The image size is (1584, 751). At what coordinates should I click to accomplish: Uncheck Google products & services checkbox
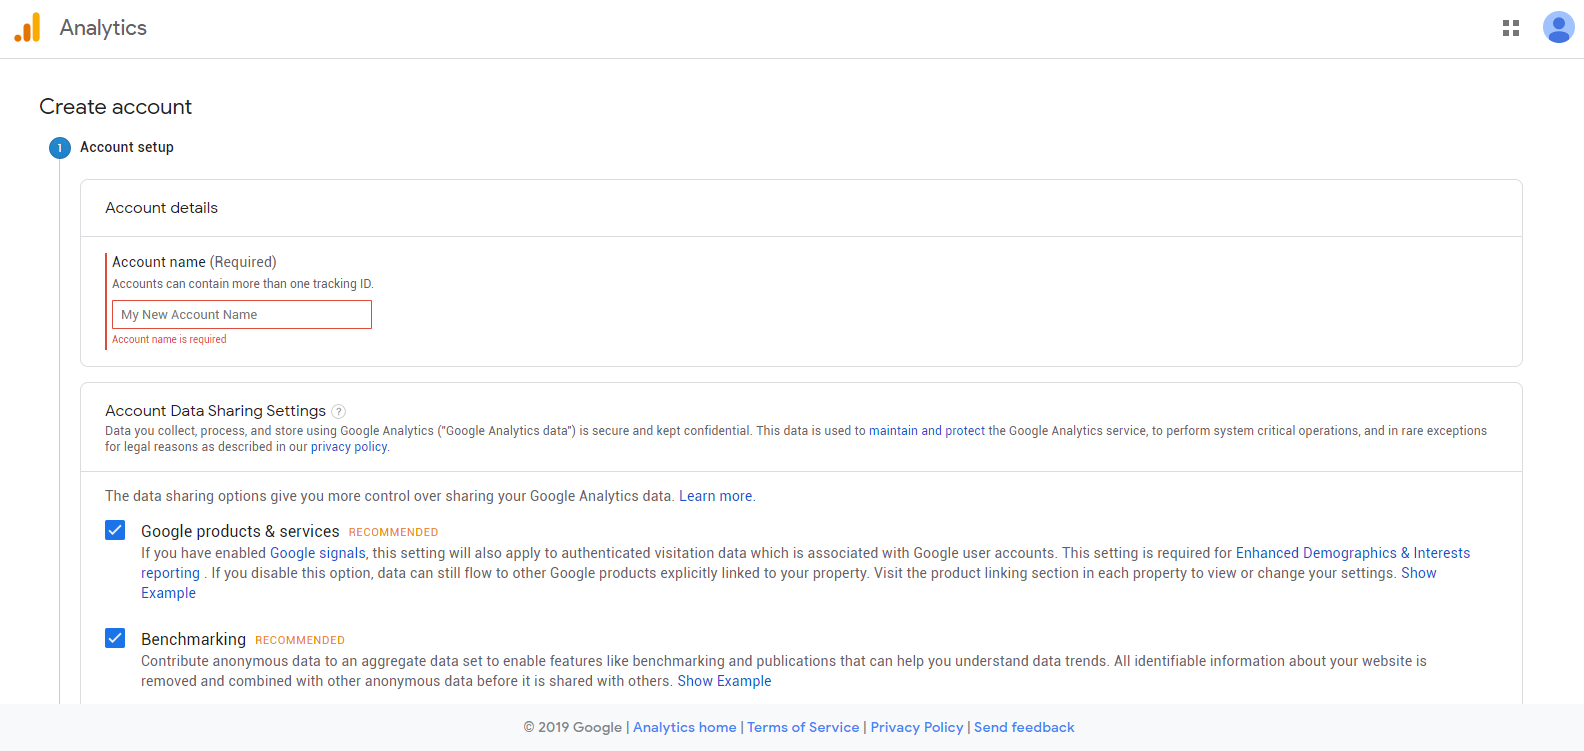[115, 530]
